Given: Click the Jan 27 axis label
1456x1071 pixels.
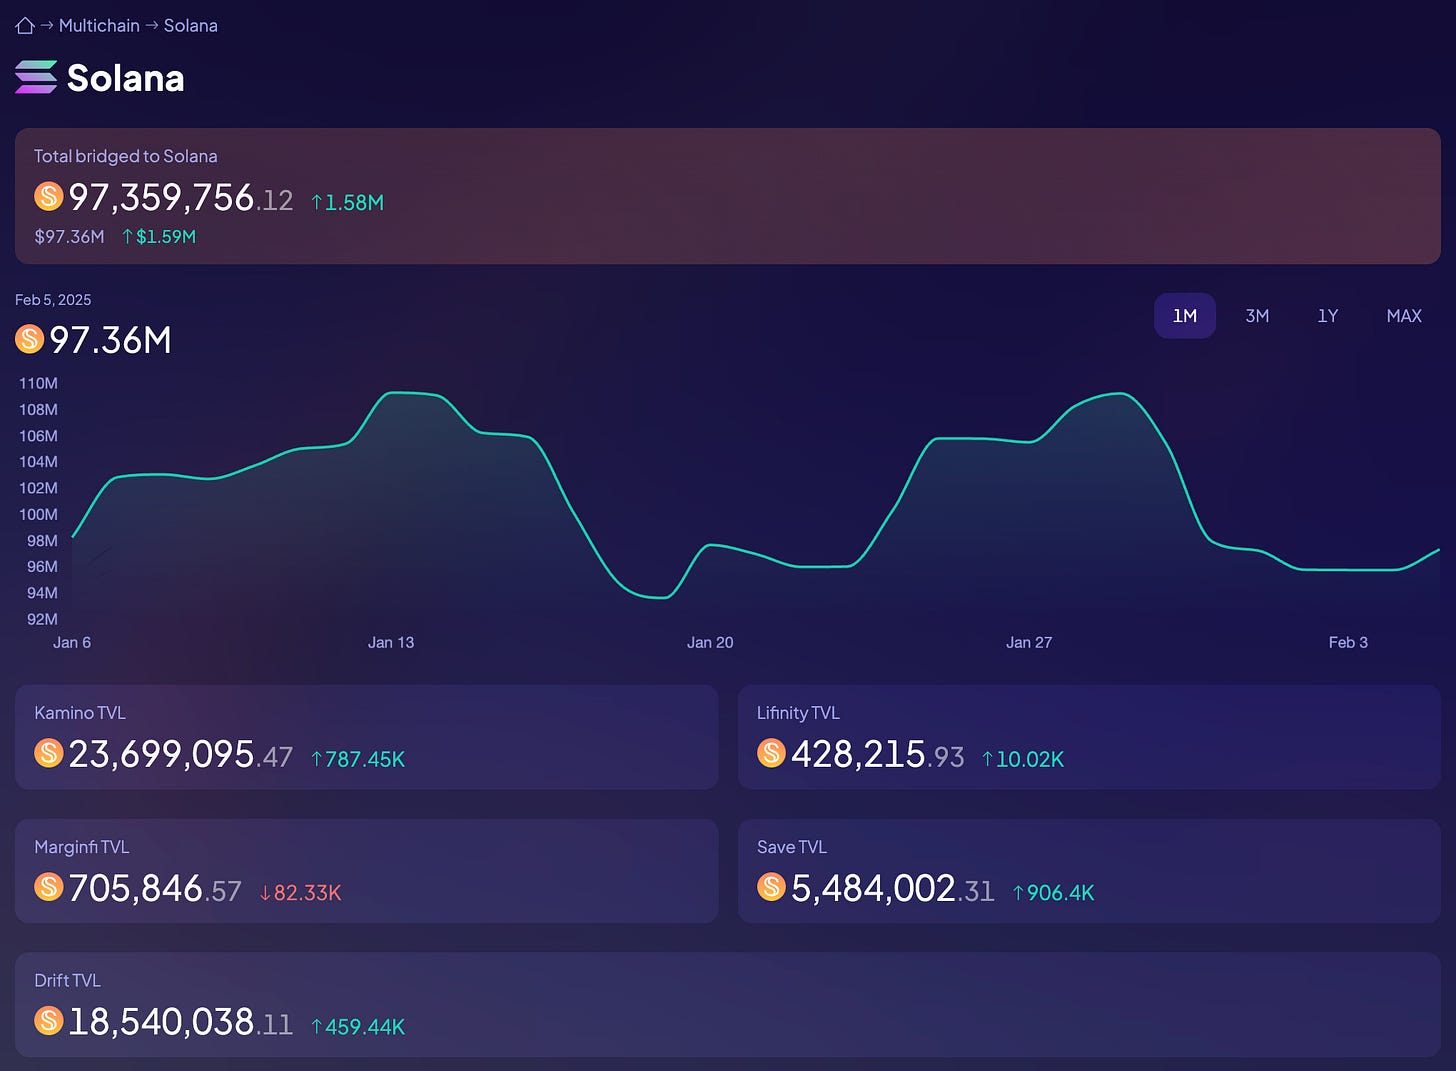Looking at the screenshot, I should pyautogui.click(x=1029, y=643).
